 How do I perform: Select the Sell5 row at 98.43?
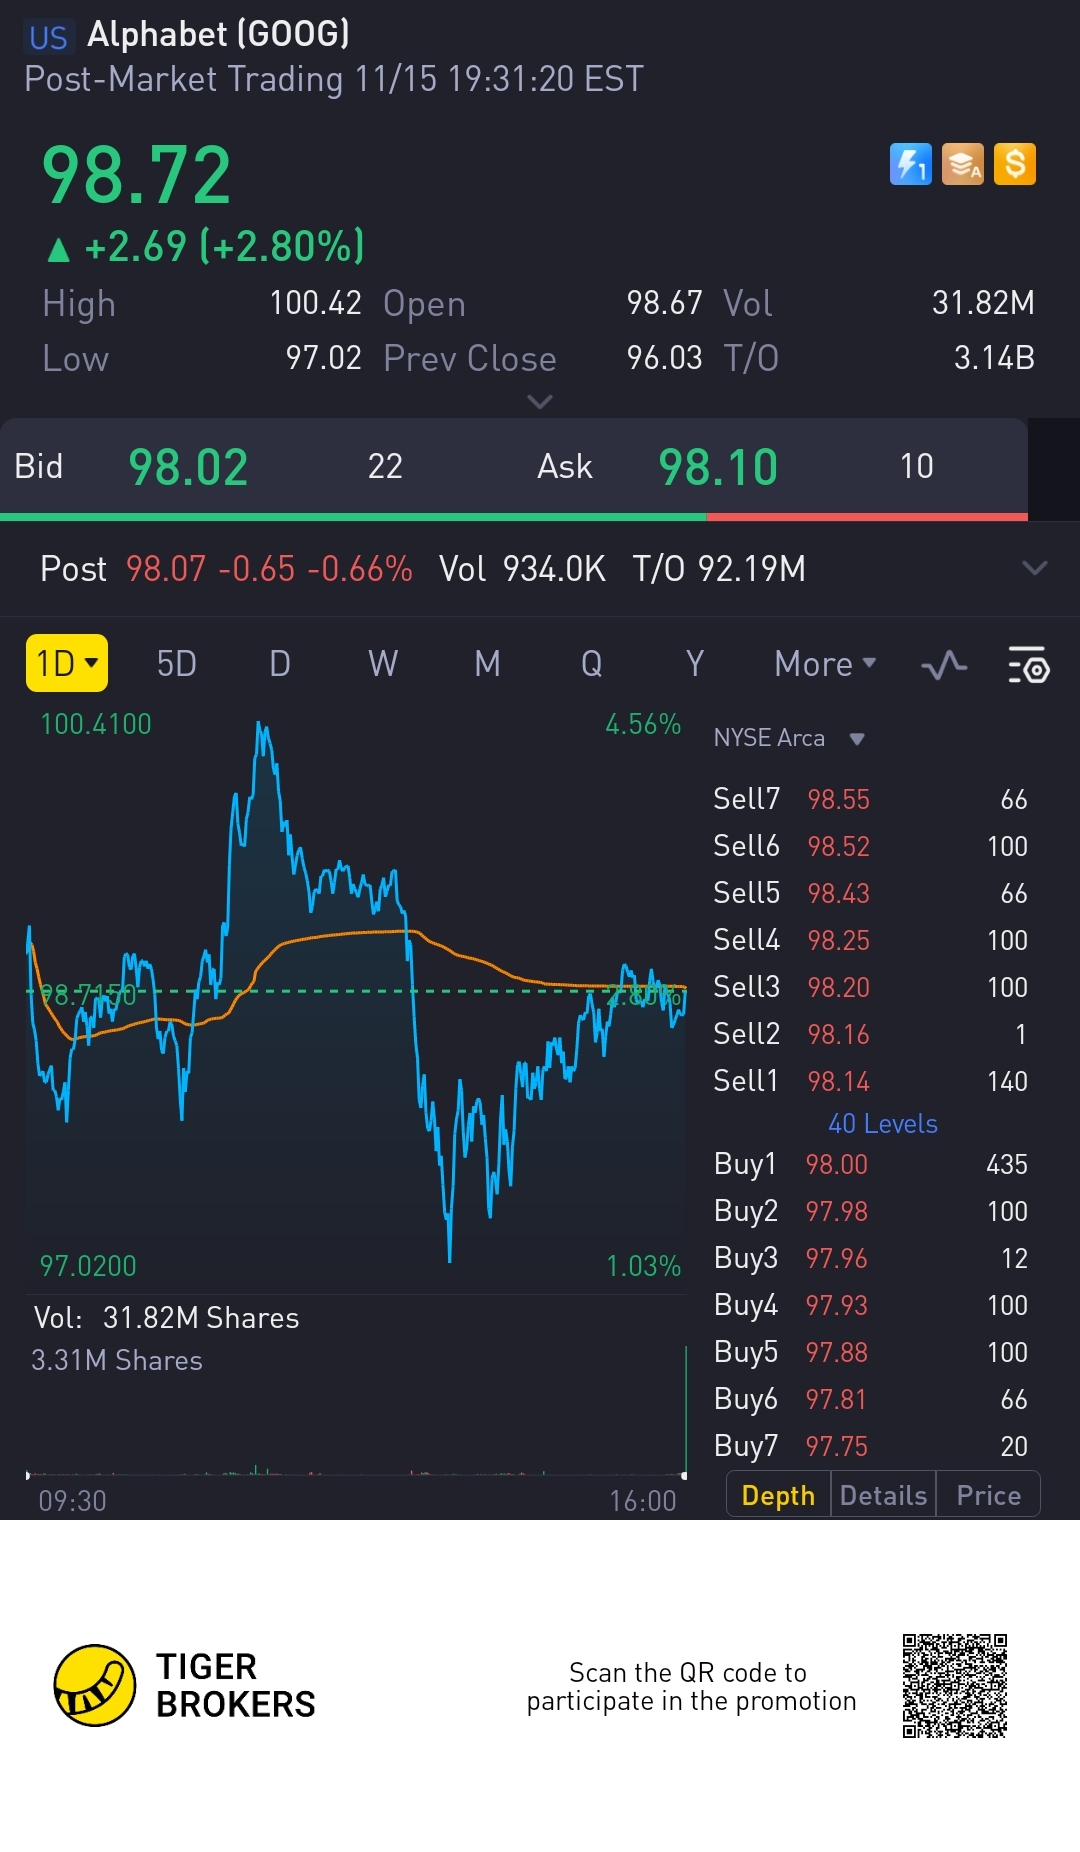click(870, 893)
